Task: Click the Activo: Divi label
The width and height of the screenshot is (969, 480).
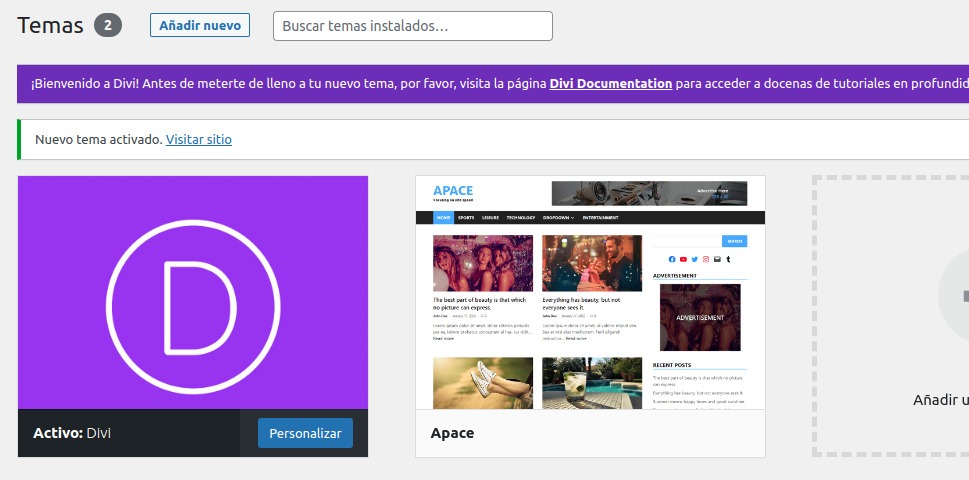Action: [72, 433]
